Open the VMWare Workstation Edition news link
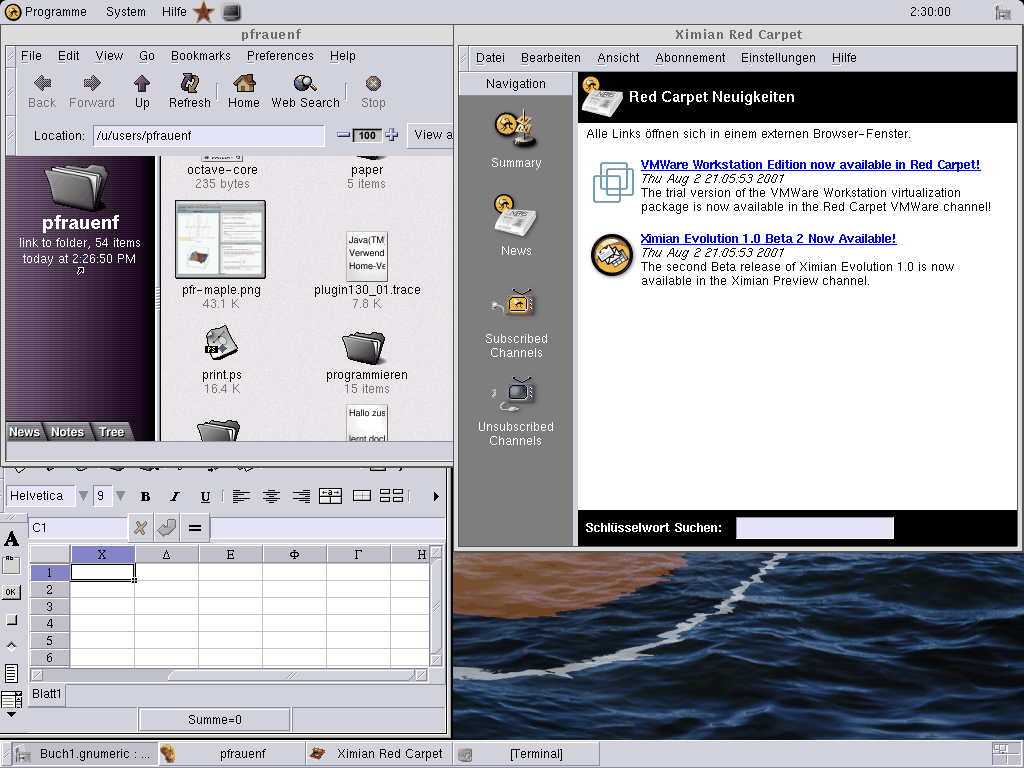The height and width of the screenshot is (768, 1024). 810,165
